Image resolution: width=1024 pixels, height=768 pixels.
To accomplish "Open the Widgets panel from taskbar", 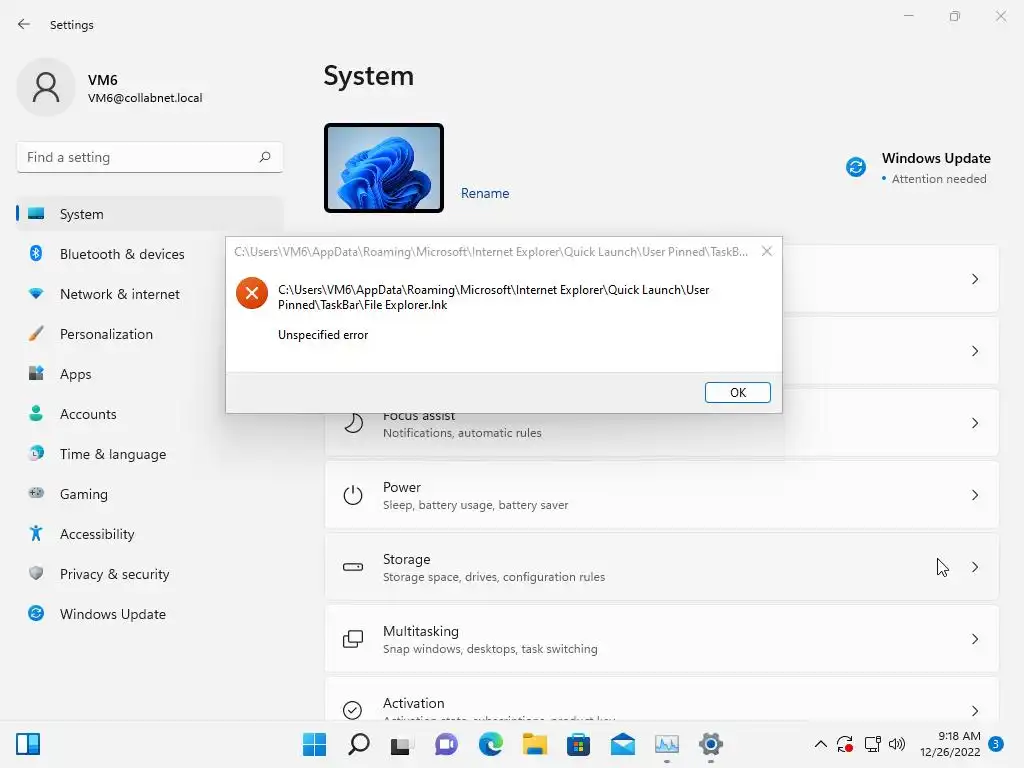I will (x=27, y=744).
